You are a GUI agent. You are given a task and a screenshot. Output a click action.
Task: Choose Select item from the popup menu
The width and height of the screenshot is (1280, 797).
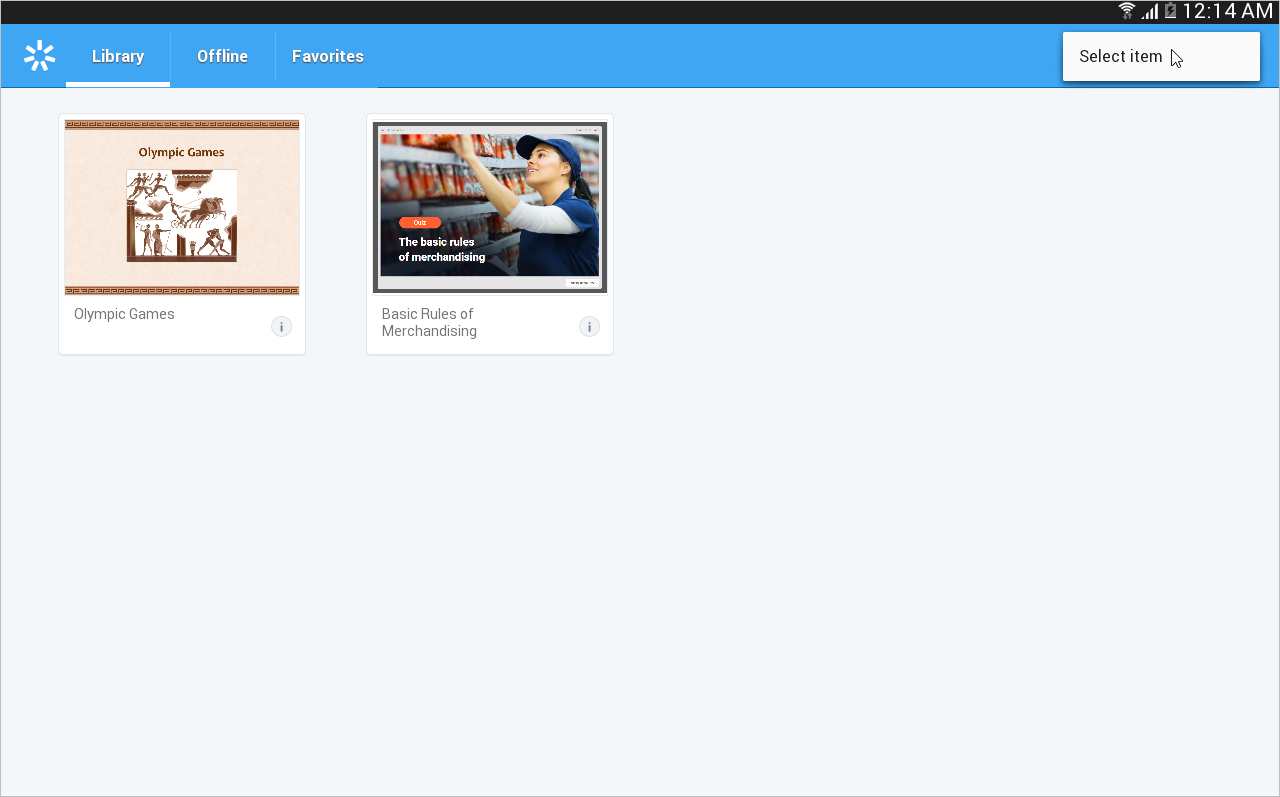[x=1121, y=56]
